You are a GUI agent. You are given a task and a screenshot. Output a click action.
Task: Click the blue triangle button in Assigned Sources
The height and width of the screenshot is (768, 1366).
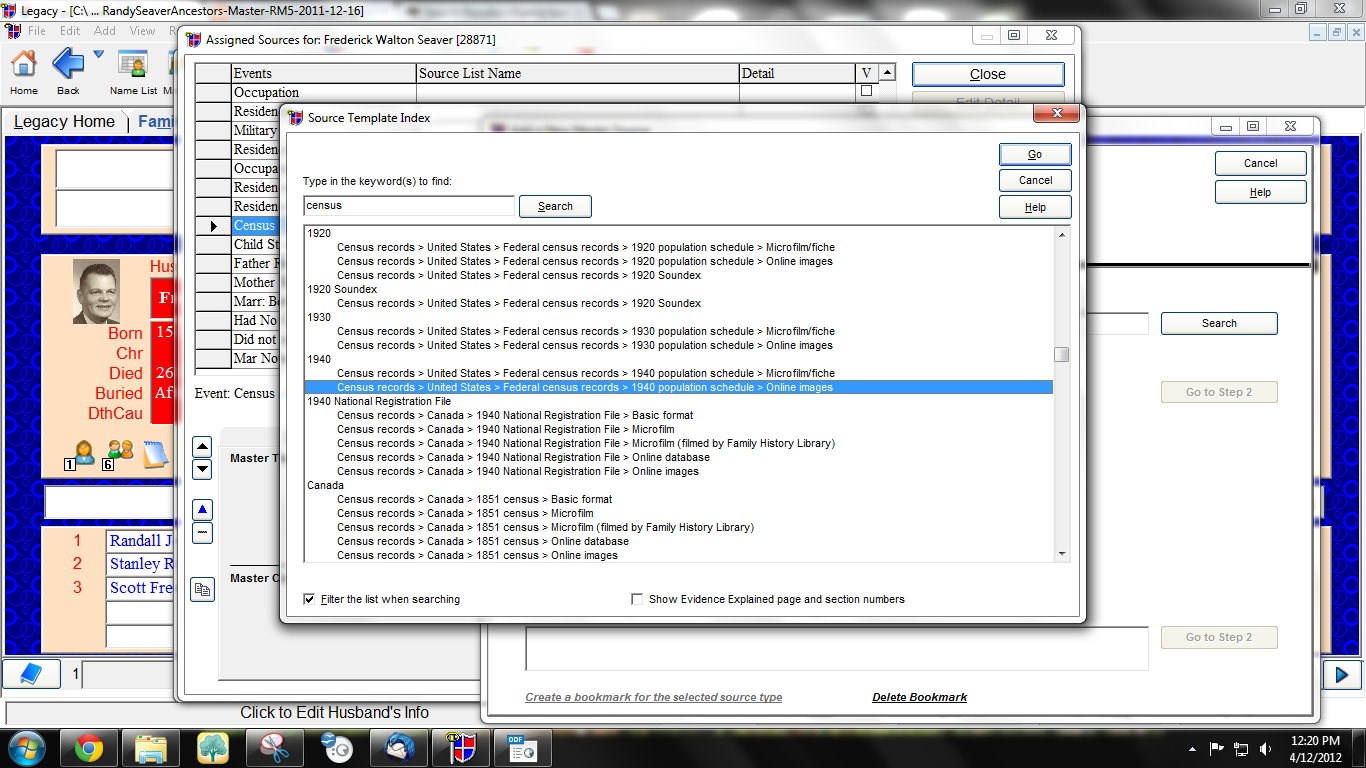click(x=202, y=510)
